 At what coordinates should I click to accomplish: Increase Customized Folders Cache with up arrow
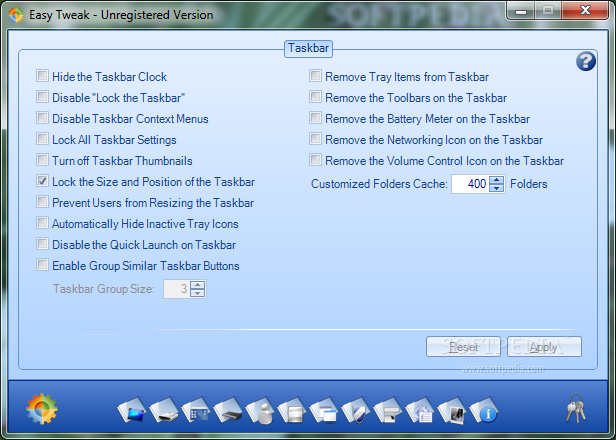(497, 180)
